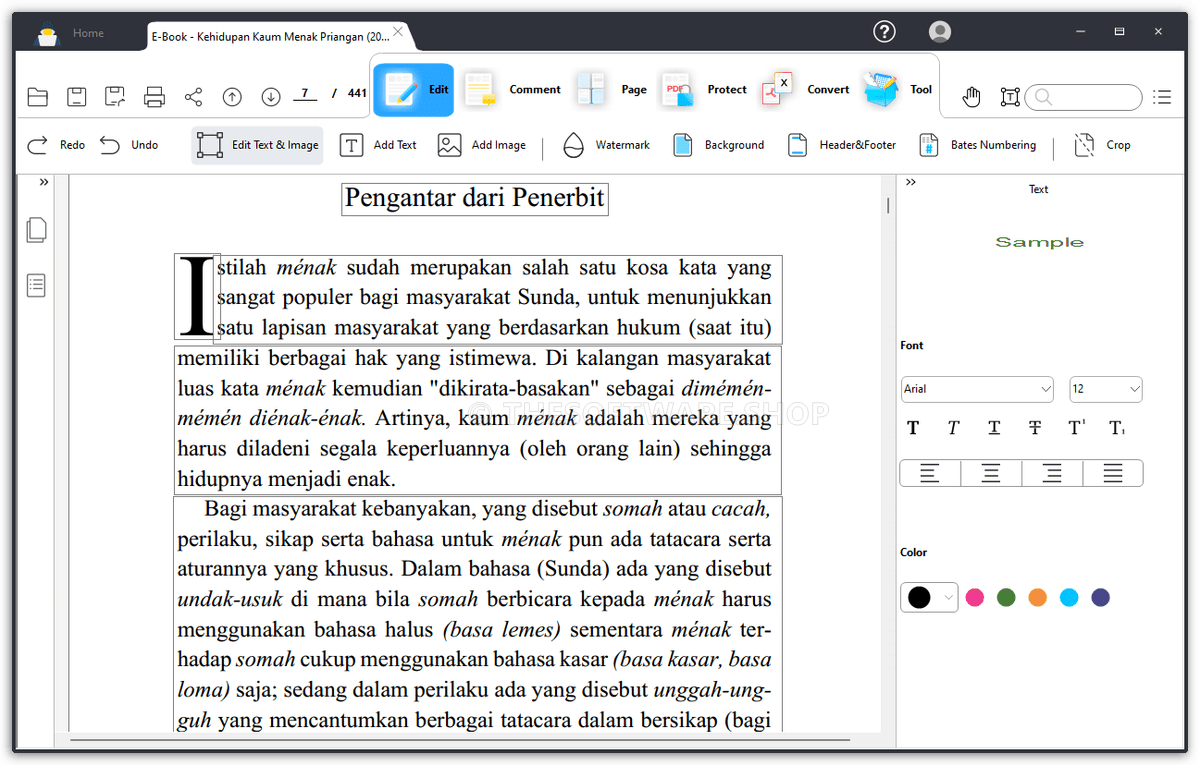The width and height of the screenshot is (1200, 765).
Task: Align text to the right
Action: pos(1052,473)
